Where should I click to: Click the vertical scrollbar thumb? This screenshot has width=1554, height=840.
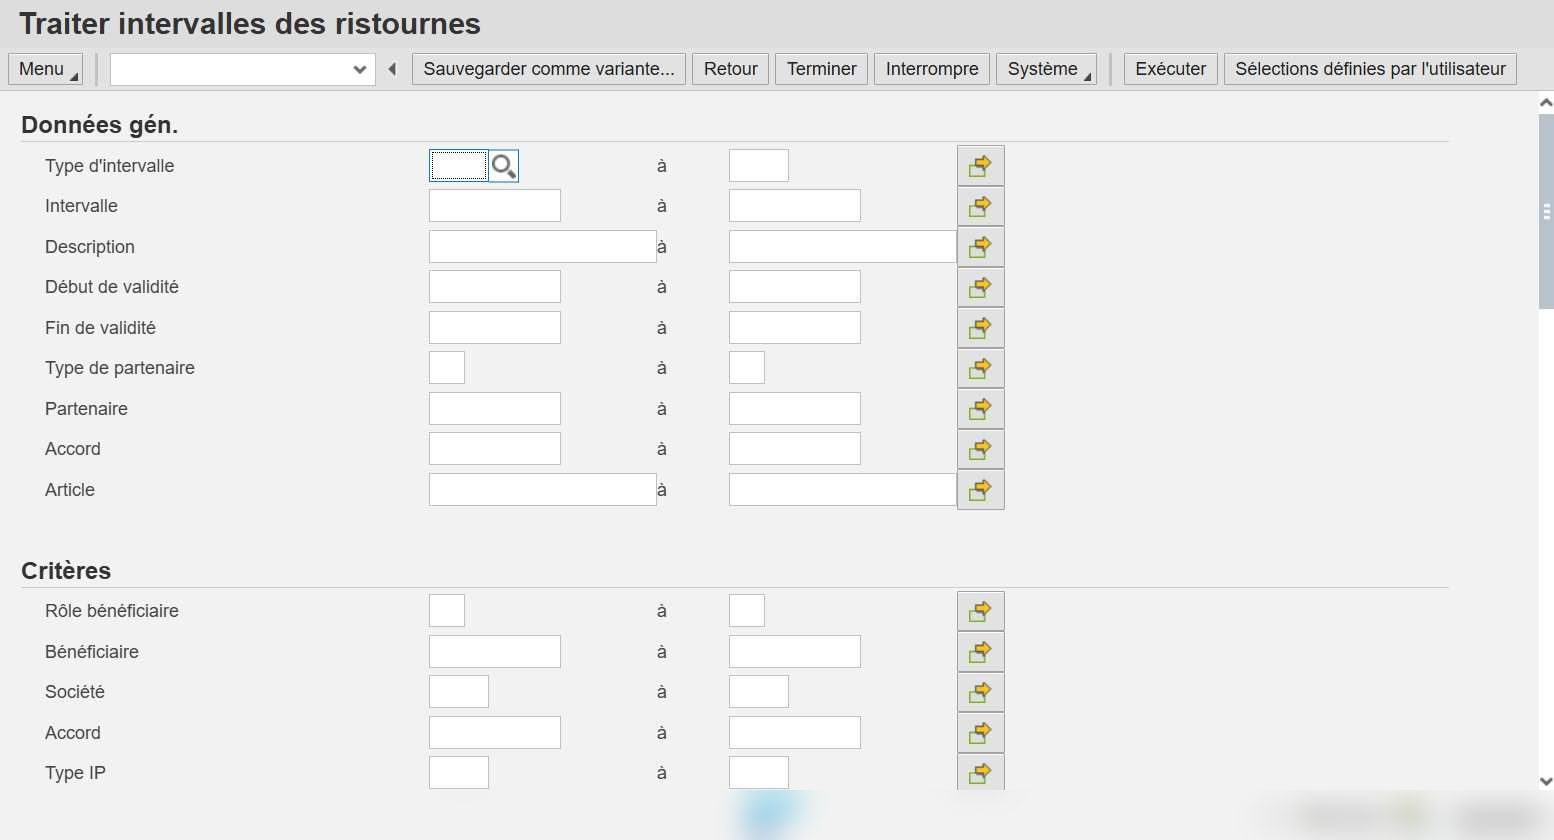click(1546, 212)
